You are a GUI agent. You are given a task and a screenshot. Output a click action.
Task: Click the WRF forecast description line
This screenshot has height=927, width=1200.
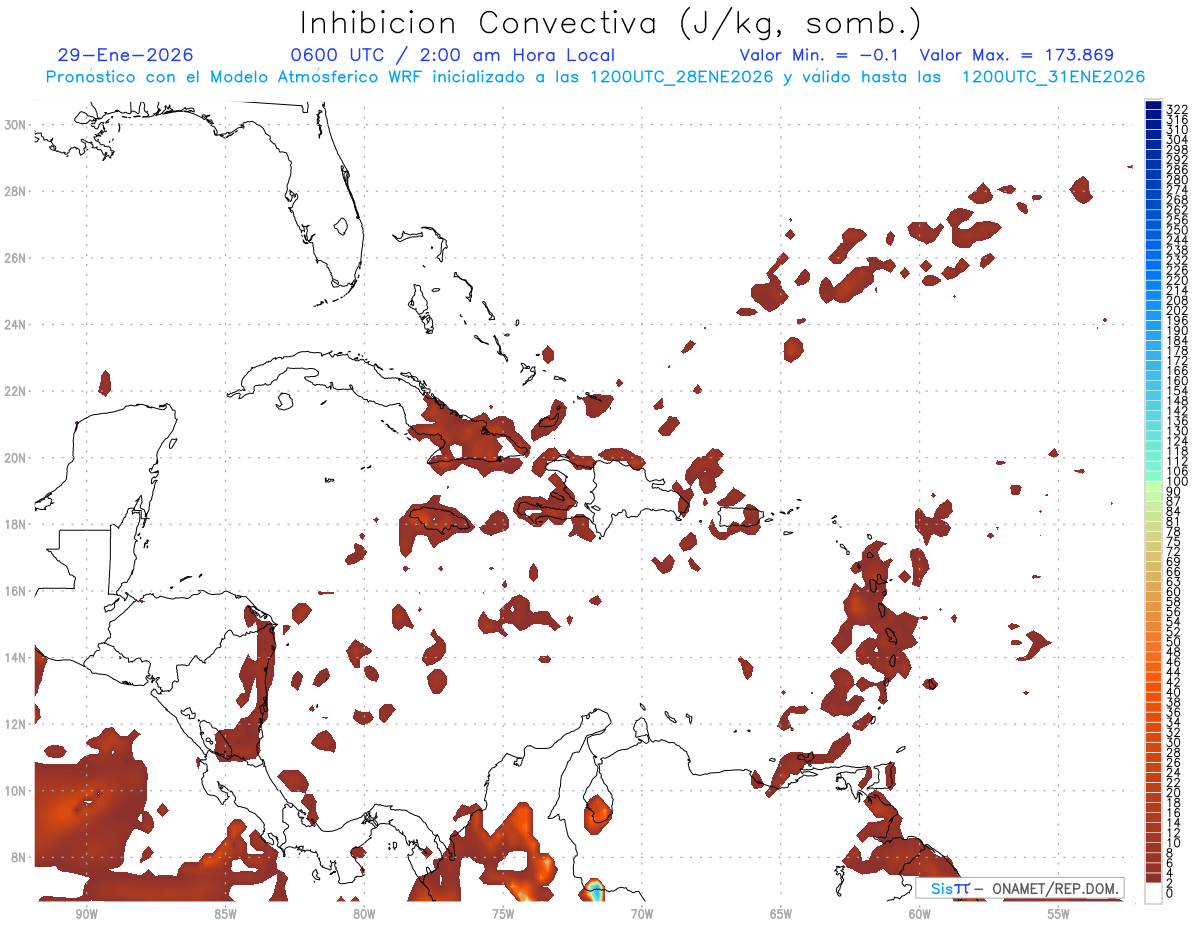(x=595, y=77)
